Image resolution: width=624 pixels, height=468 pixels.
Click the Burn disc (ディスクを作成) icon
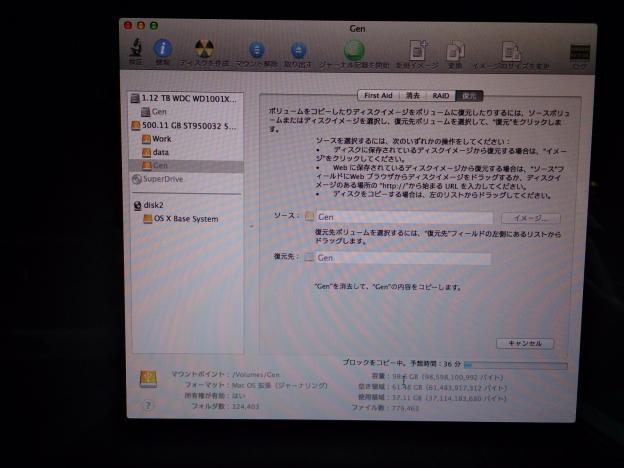pyautogui.click(x=204, y=49)
